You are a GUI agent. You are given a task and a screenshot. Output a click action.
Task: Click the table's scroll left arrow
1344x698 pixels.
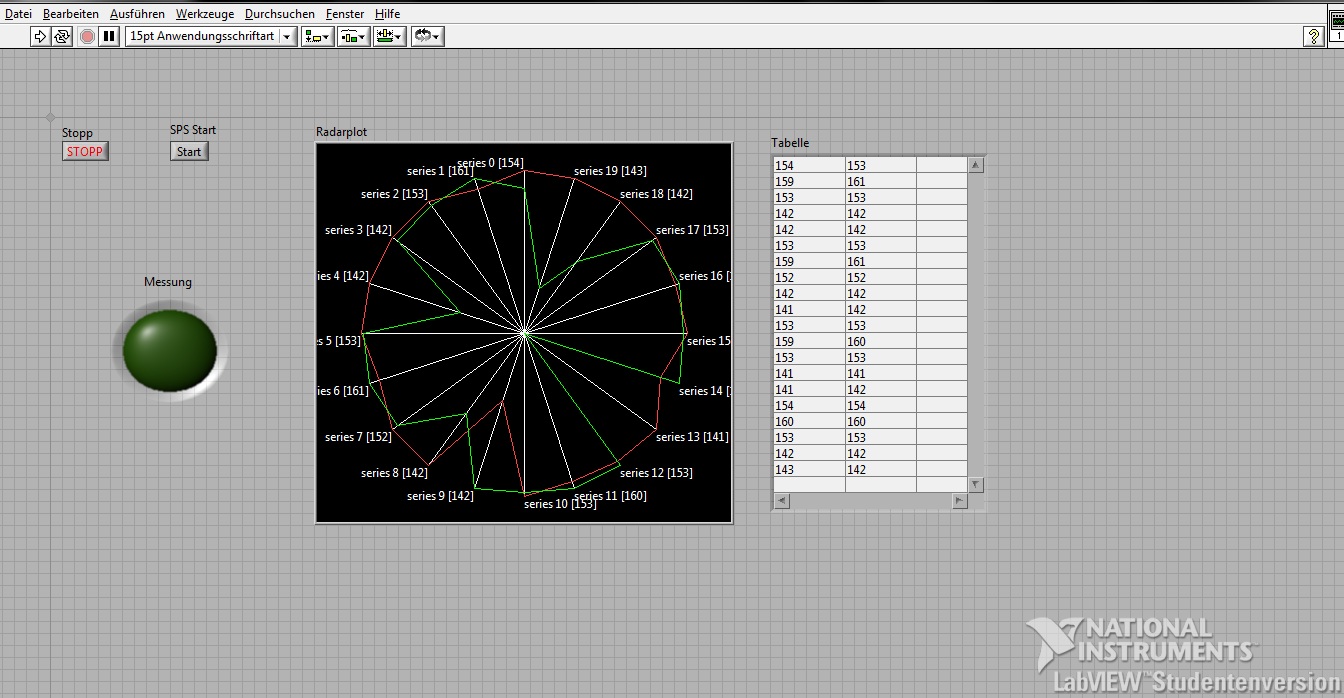[782, 501]
